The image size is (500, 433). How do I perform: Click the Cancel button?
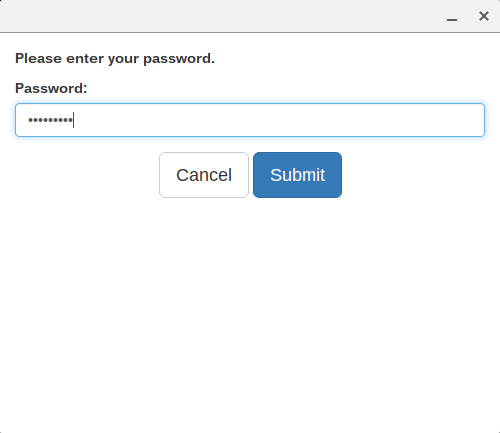tap(204, 175)
